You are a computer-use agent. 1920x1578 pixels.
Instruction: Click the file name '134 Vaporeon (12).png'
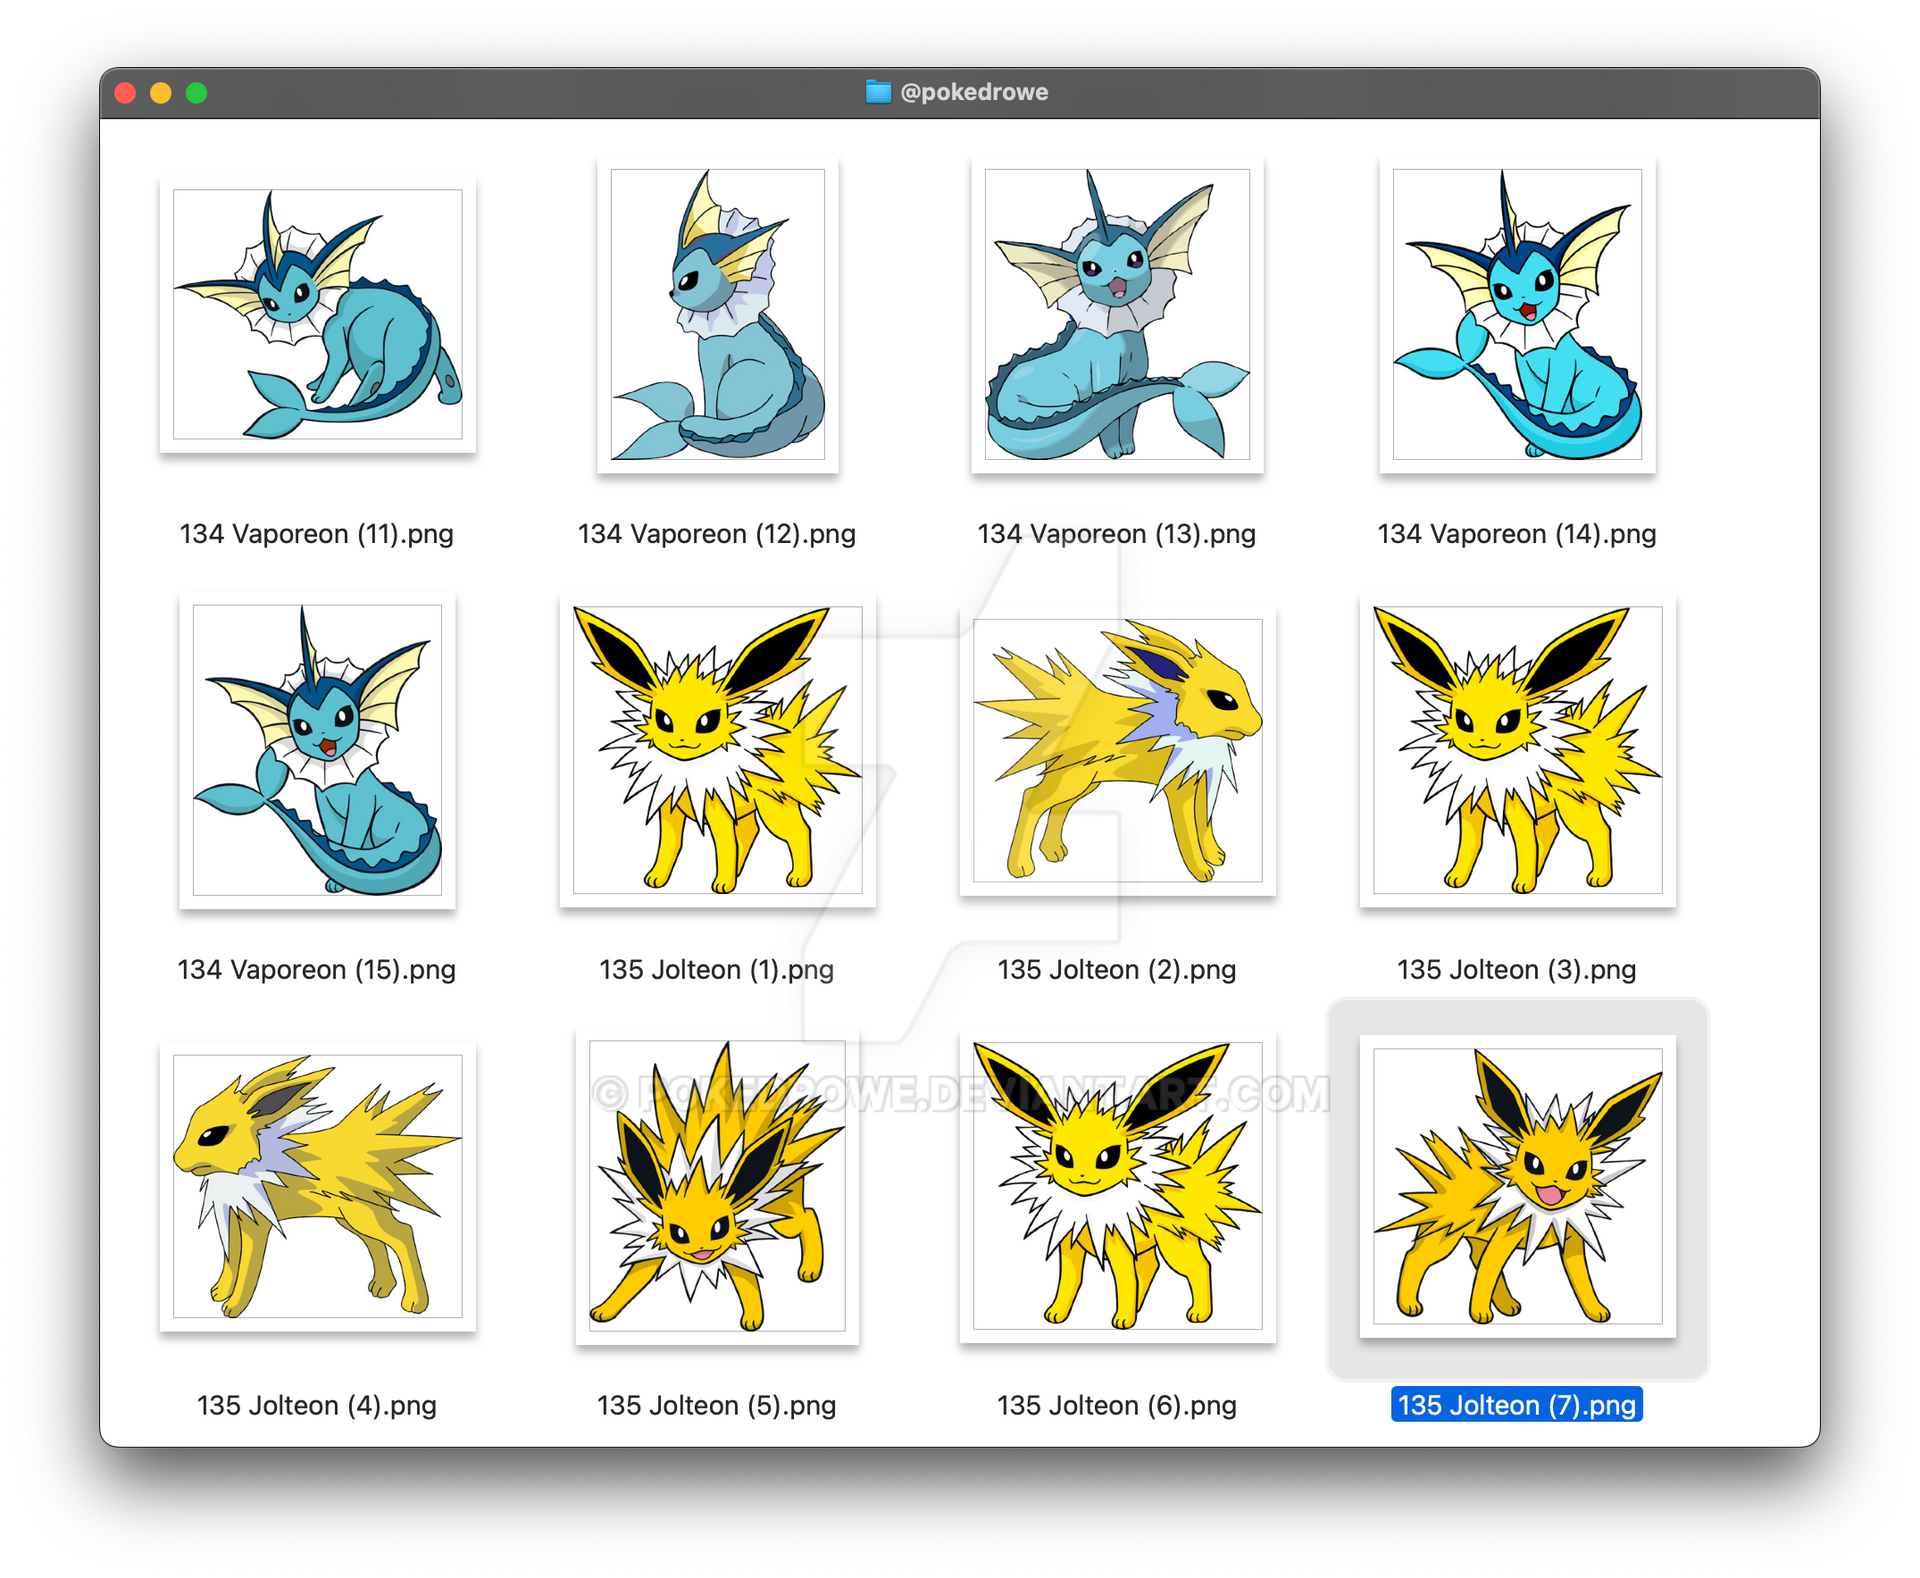717,534
